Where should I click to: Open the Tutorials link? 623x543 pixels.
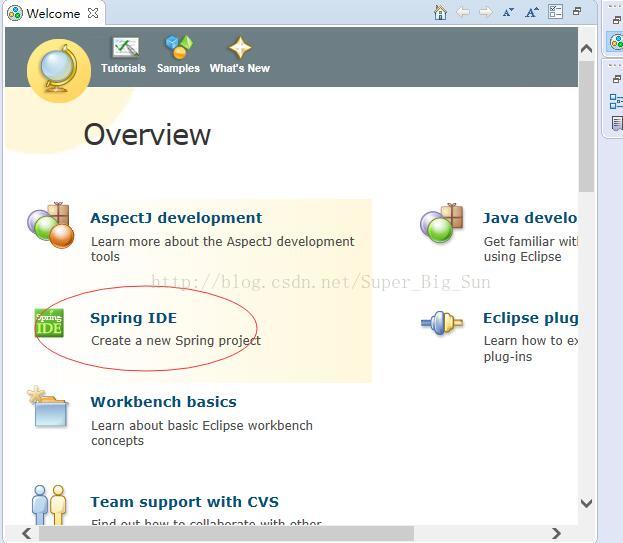(x=123, y=68)
